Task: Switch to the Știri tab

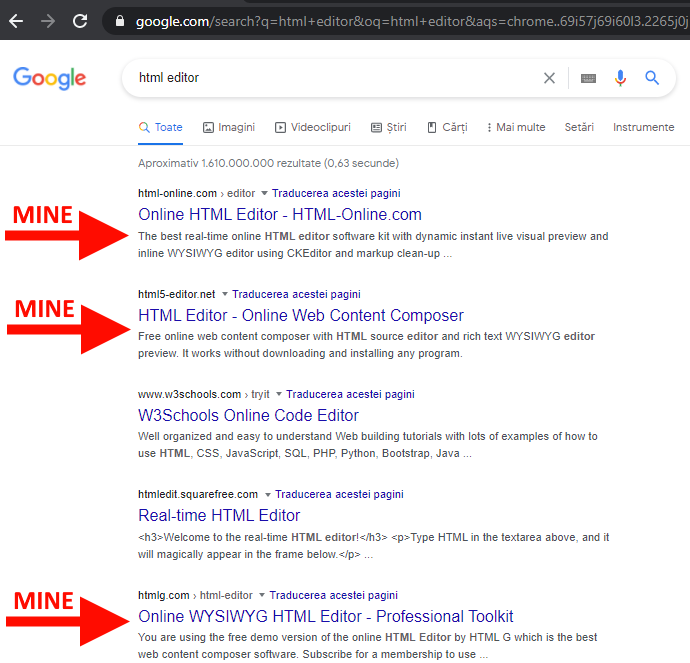Action: pyautogui.click(x=389, y=127)
